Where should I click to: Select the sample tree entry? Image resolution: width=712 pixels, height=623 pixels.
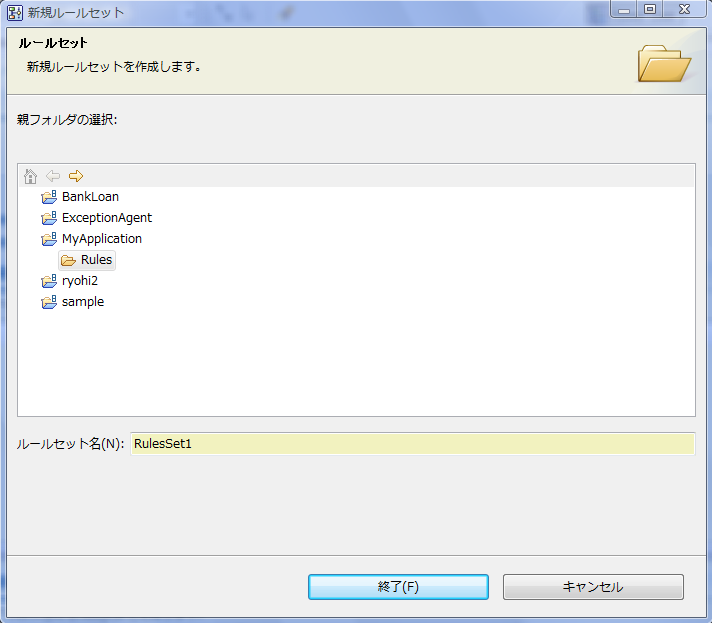pyautogui.click(x=83, y=302)
